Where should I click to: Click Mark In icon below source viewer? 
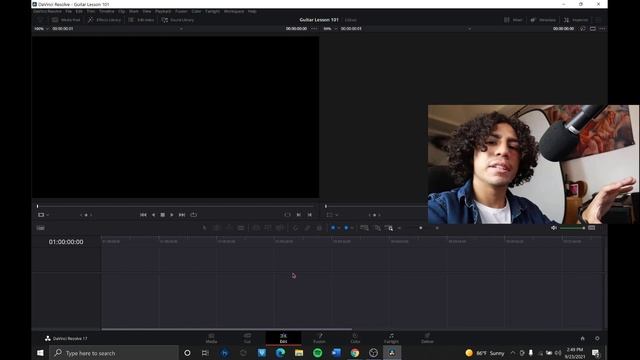tap(299, 215)
